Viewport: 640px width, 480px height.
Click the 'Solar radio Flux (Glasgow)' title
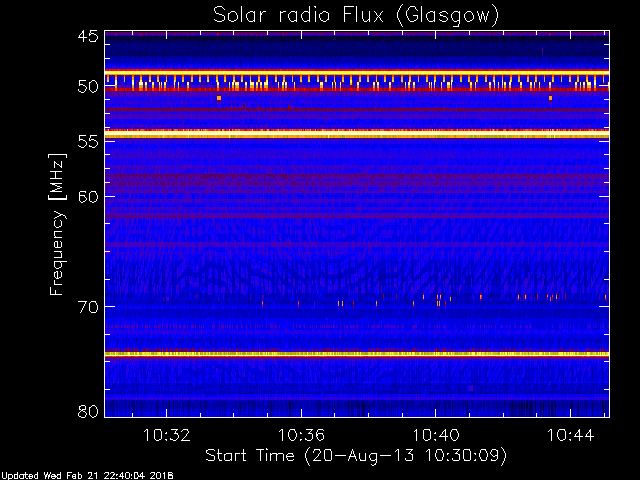(x=356, y=16)
